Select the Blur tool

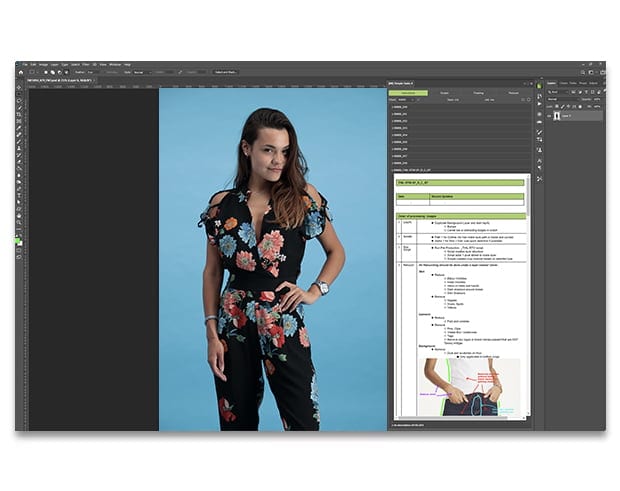[x=19, y=175]
